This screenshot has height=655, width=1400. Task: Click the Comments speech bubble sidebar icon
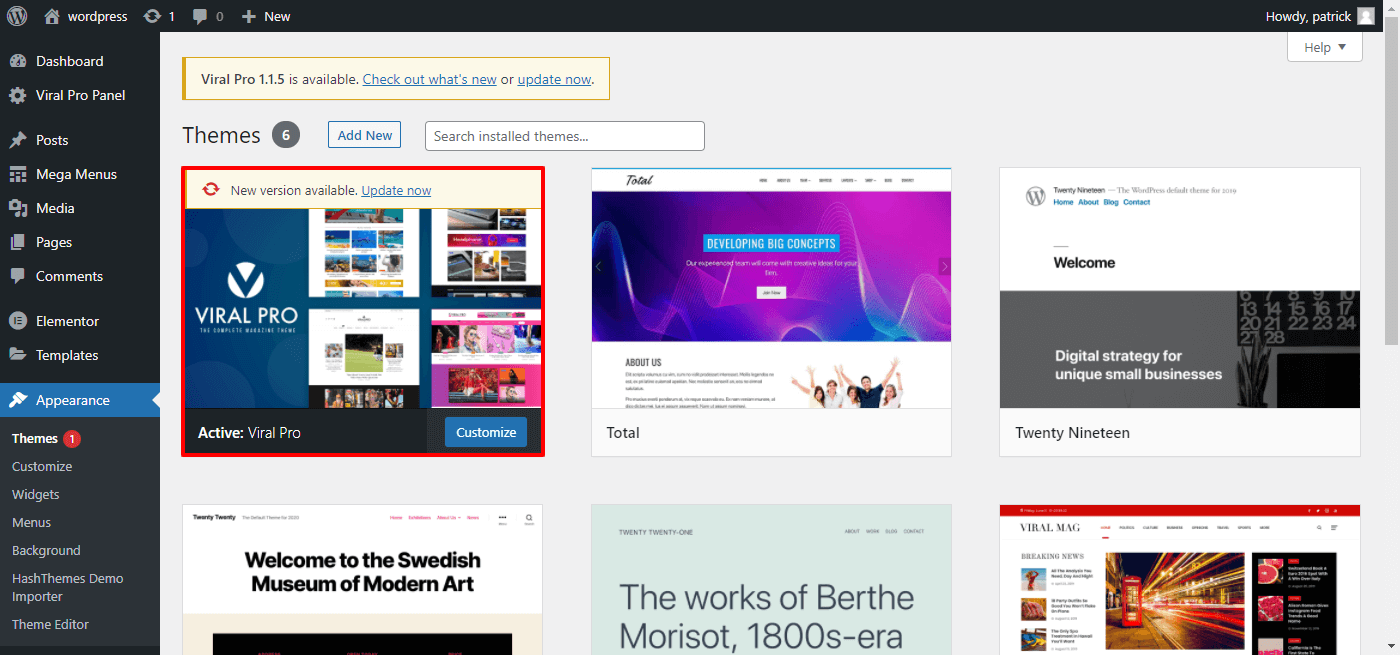coord(18,276)
